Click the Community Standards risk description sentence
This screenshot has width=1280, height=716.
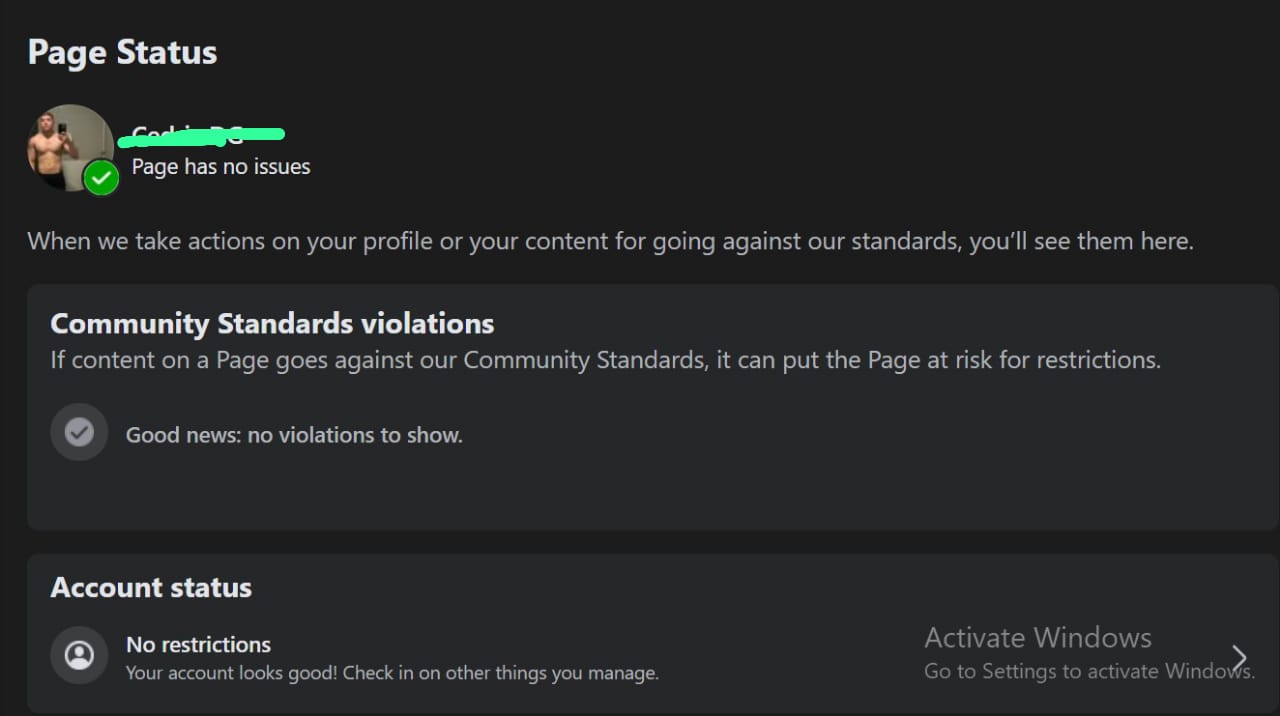pos(606,360)
